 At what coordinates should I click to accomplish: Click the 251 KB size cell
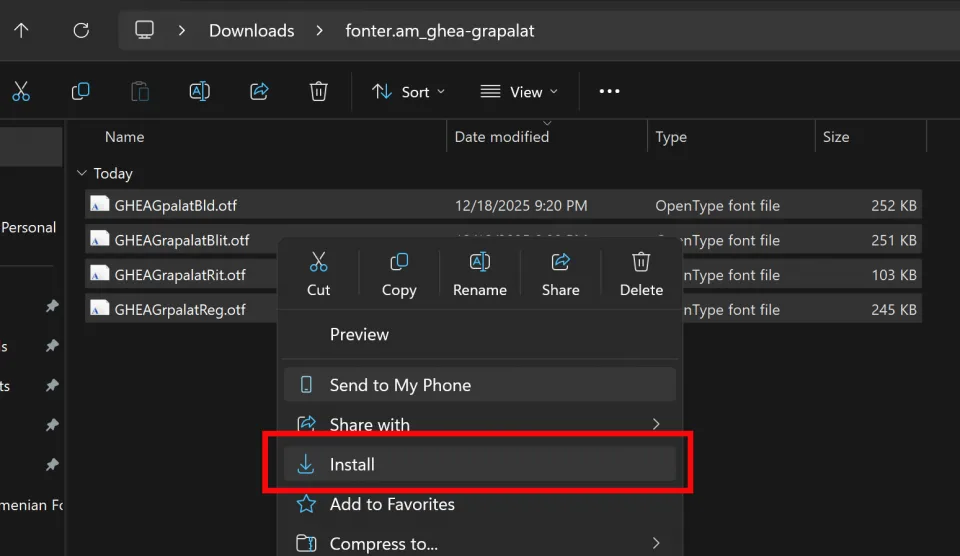(893, 241)
